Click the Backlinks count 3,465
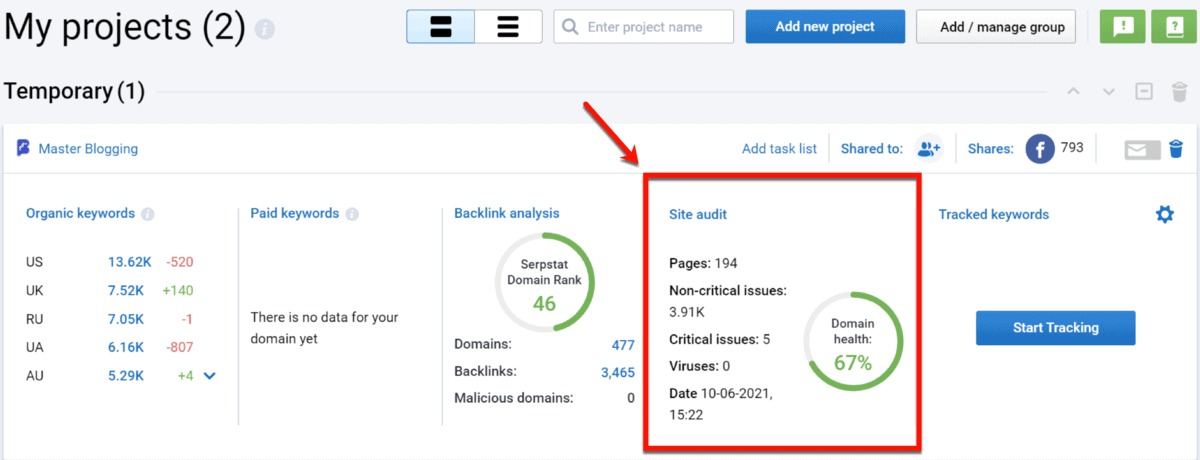The image size is (1200, 460). (x=618, y=373)
